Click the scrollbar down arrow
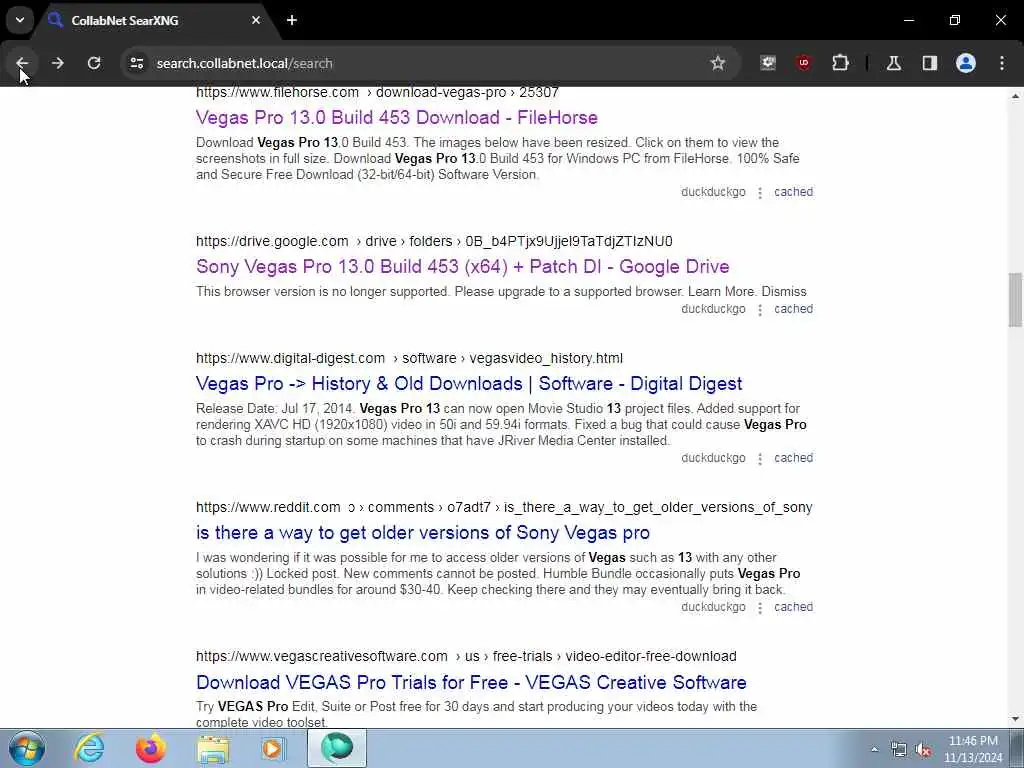Screen dimensions: 1024x768 (1015, 720)
